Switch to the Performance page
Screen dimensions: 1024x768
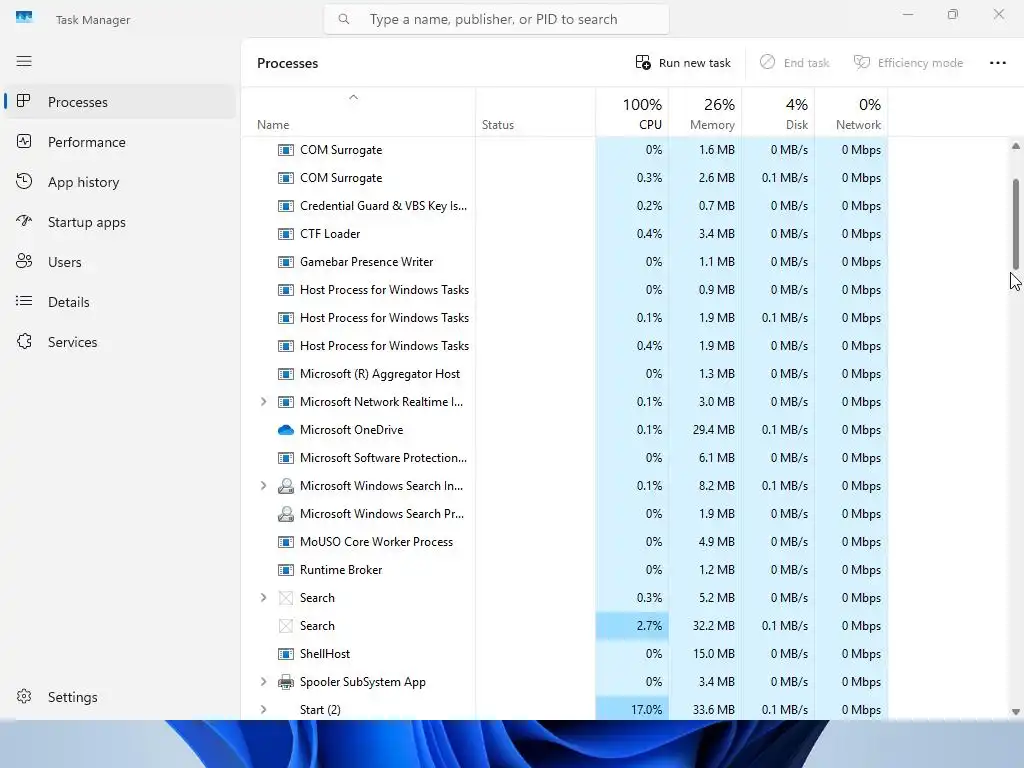[x=120, y=142]
